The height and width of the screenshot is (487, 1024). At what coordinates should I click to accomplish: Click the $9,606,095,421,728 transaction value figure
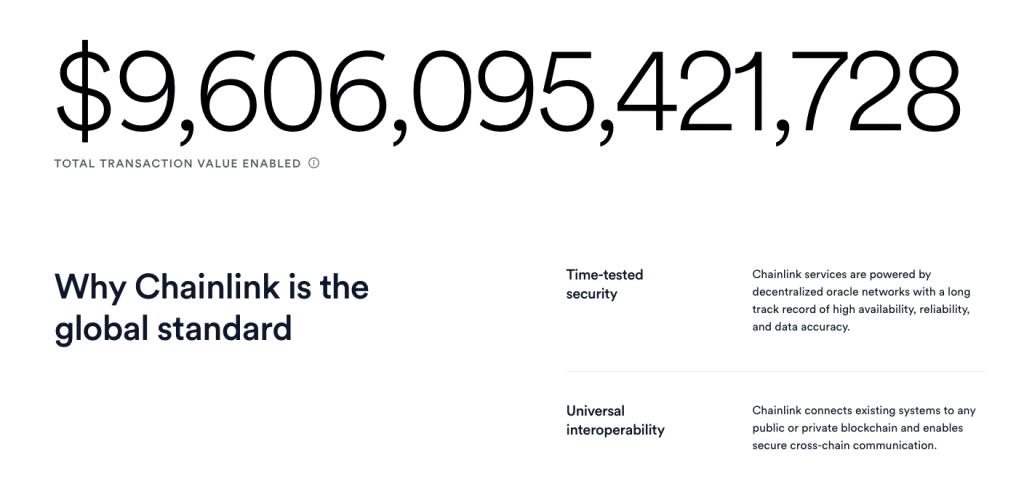508,92
